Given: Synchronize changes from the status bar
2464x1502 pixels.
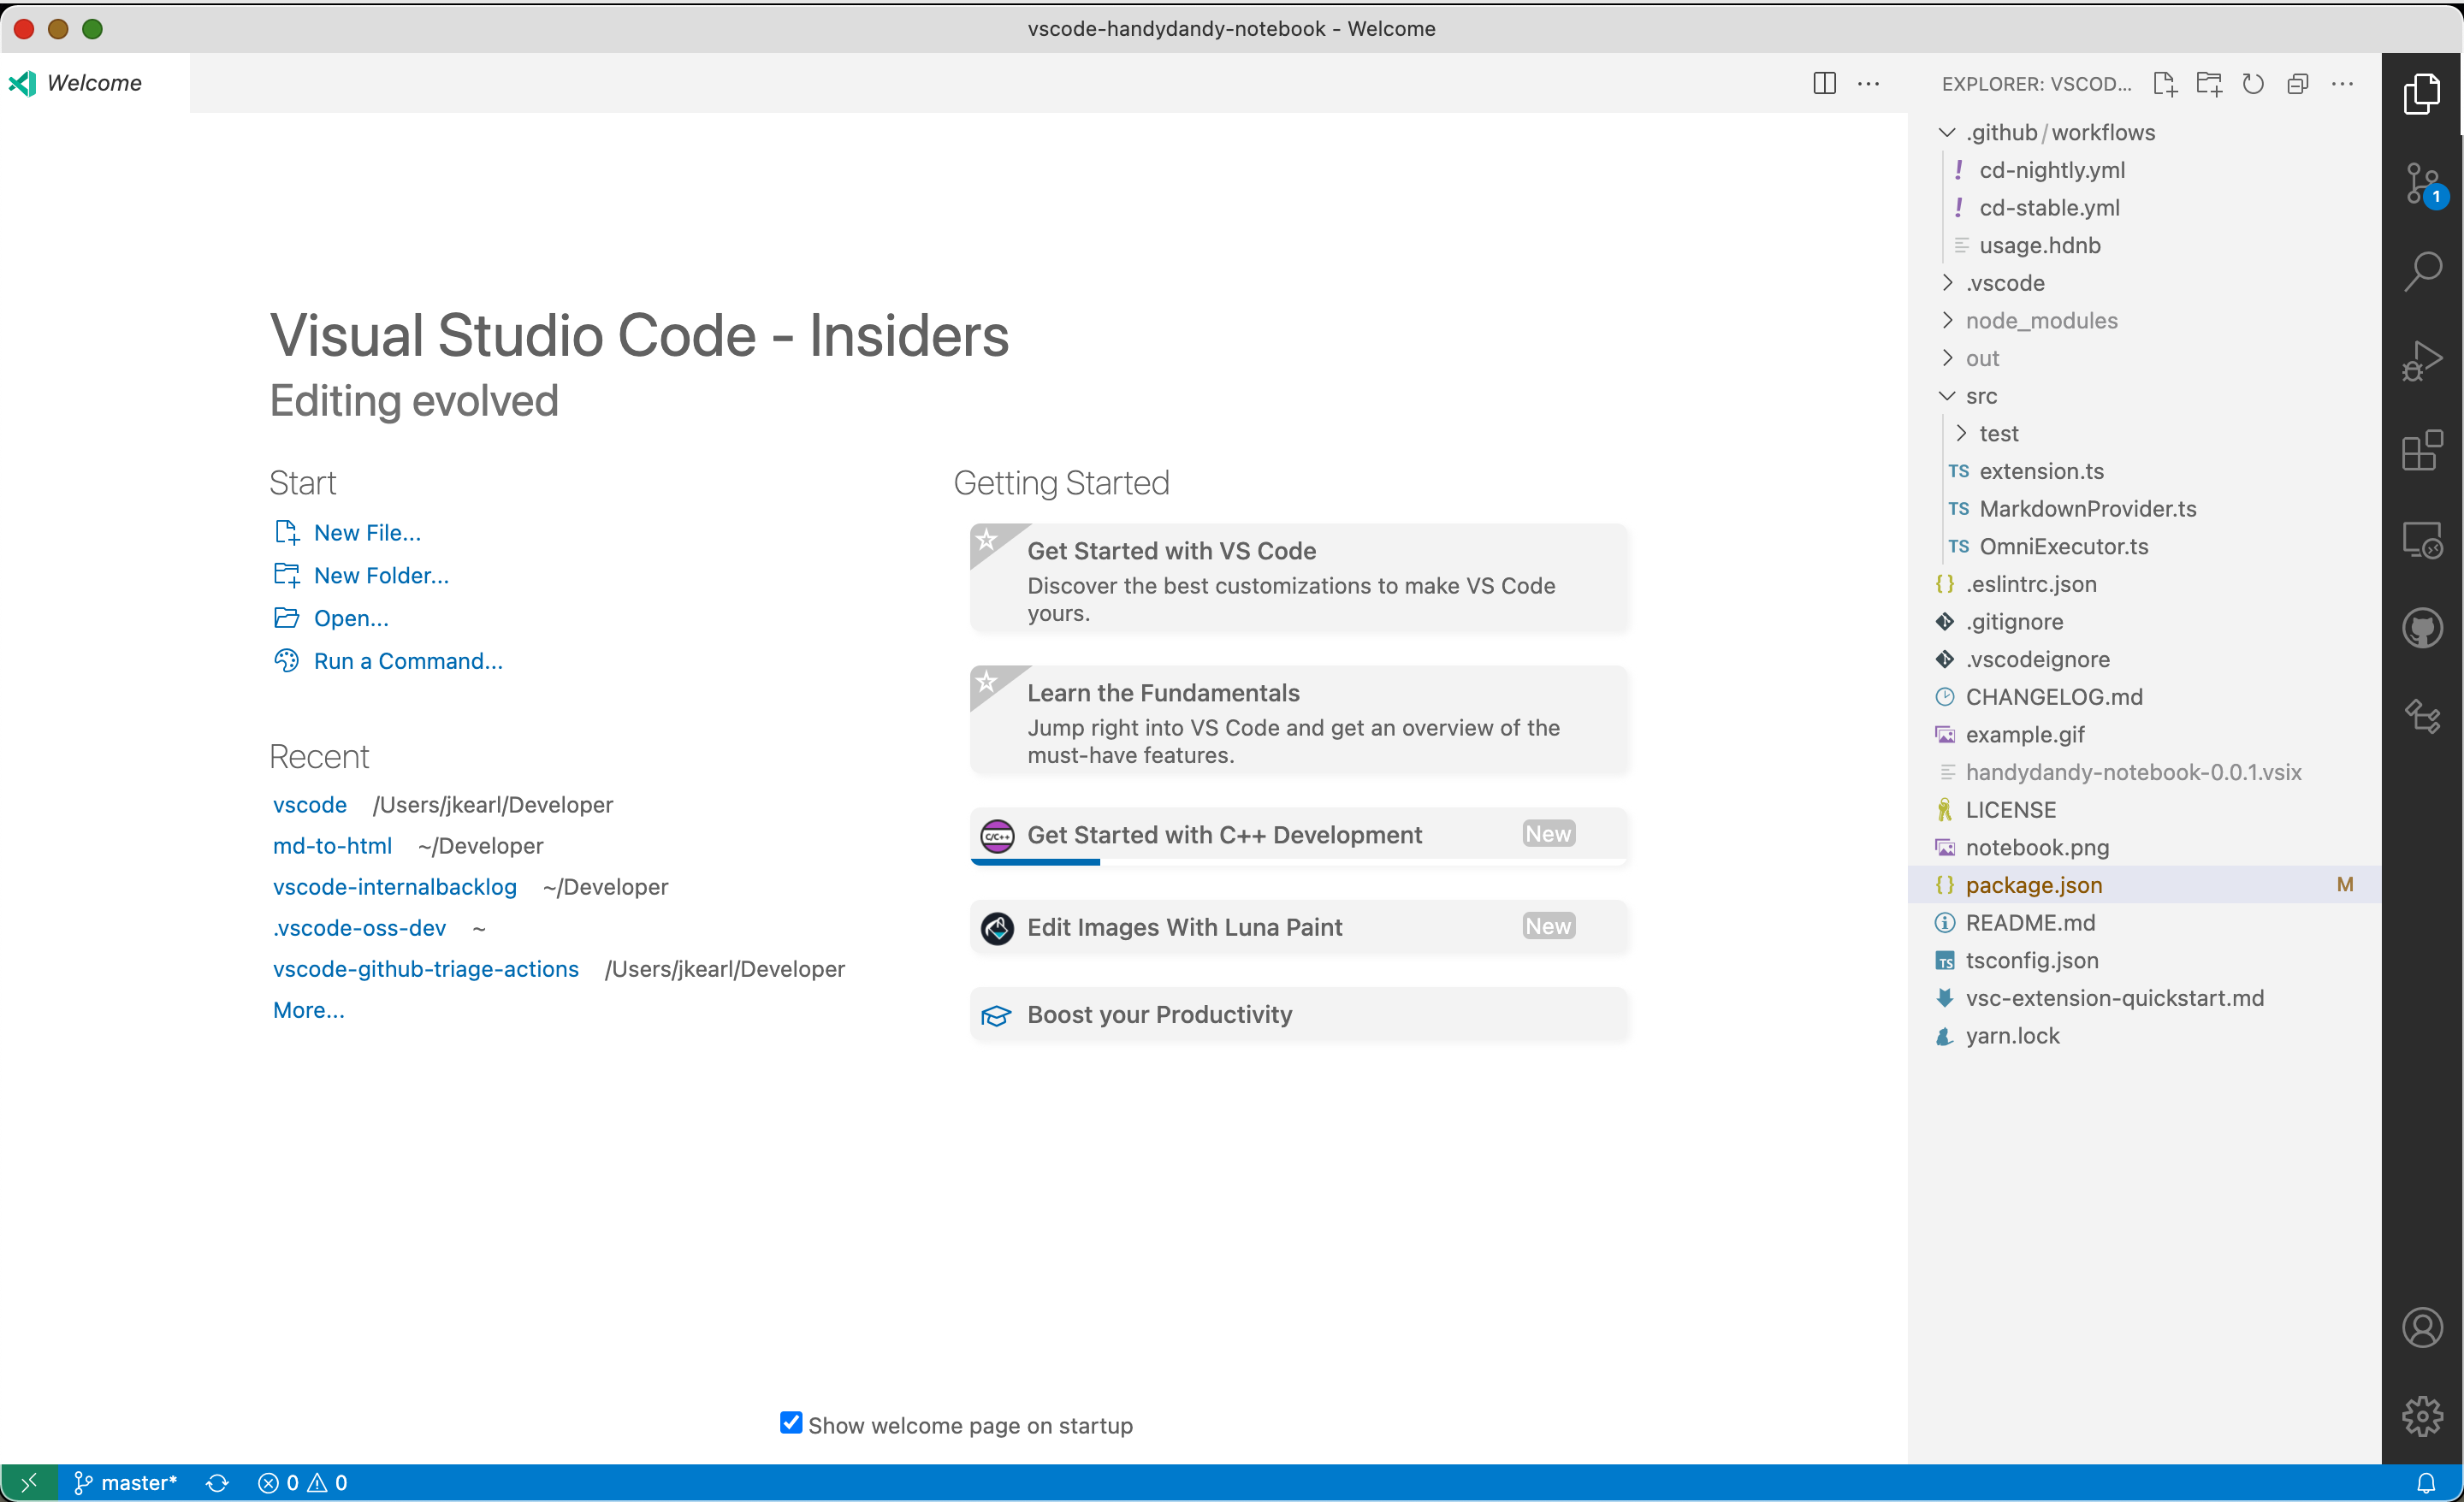Looking at the screenshot, I should [217, 1483].
